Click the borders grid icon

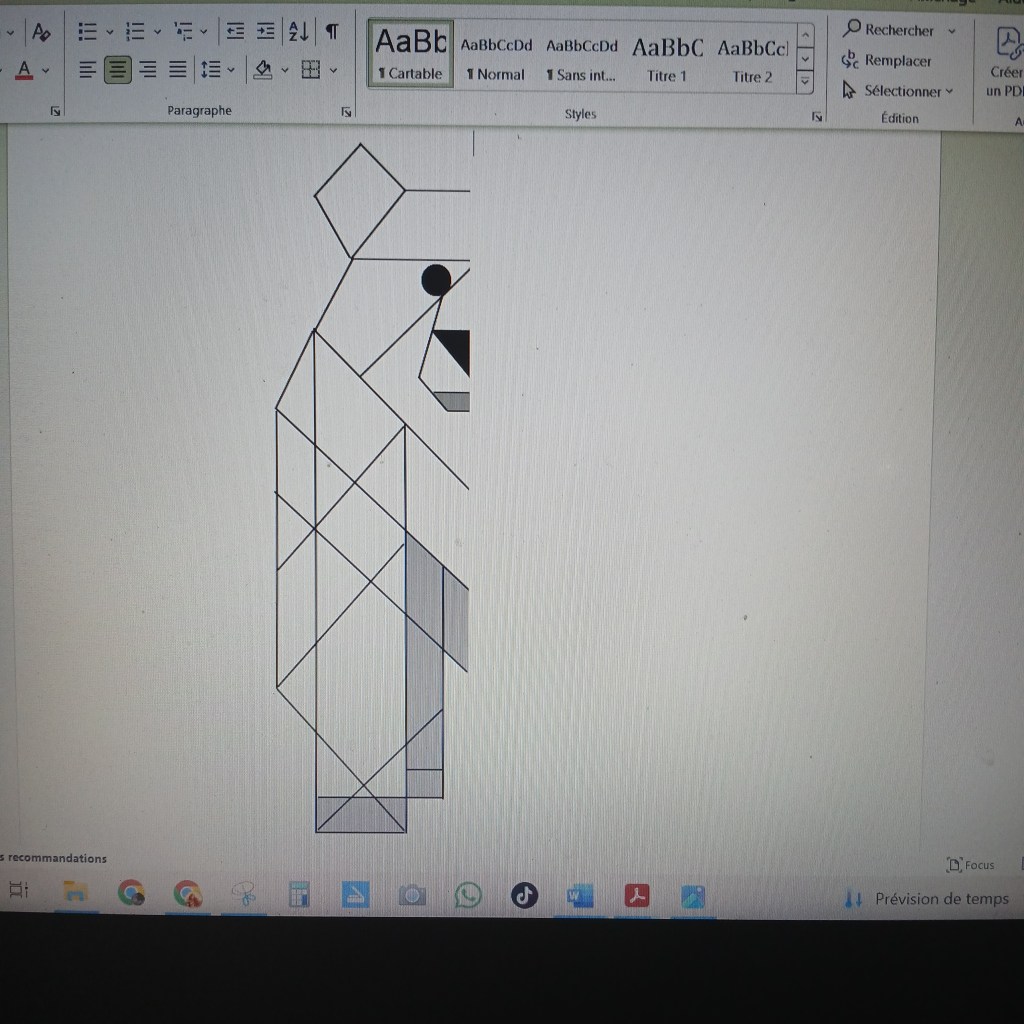pyautogui.click(x=311, y=69)
